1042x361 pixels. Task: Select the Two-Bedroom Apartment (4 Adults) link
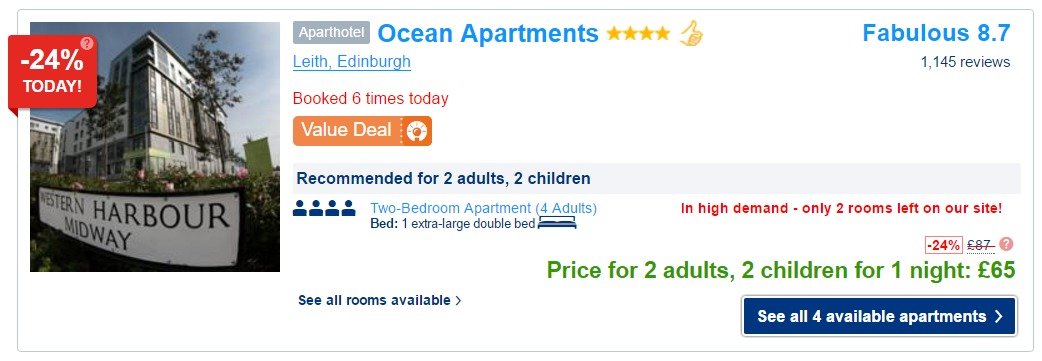pos(483,208)
